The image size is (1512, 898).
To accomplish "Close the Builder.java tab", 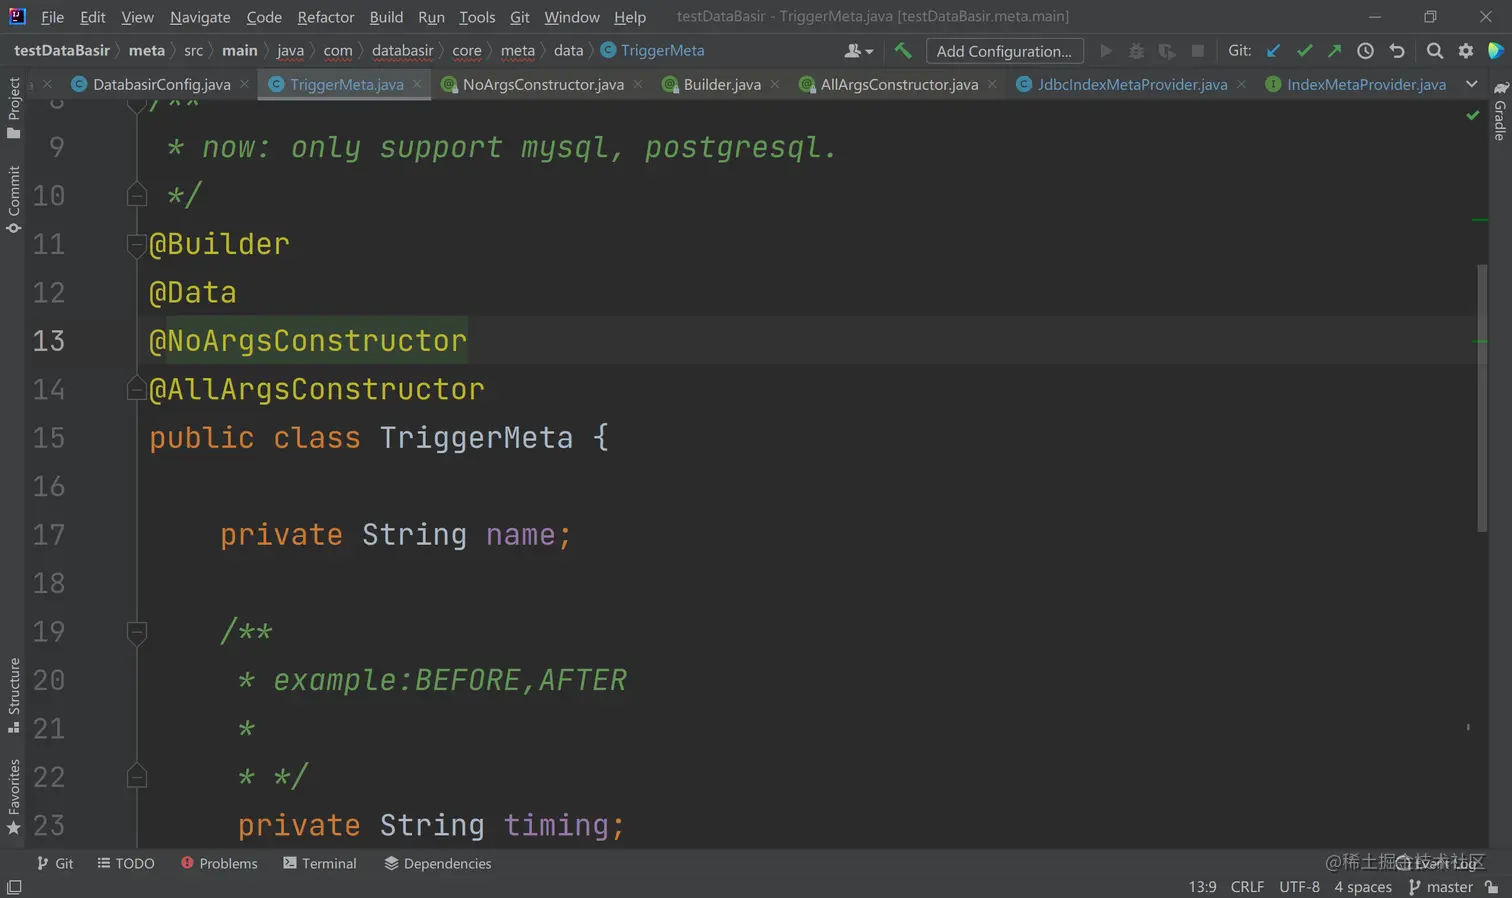I will coord(775,85).
